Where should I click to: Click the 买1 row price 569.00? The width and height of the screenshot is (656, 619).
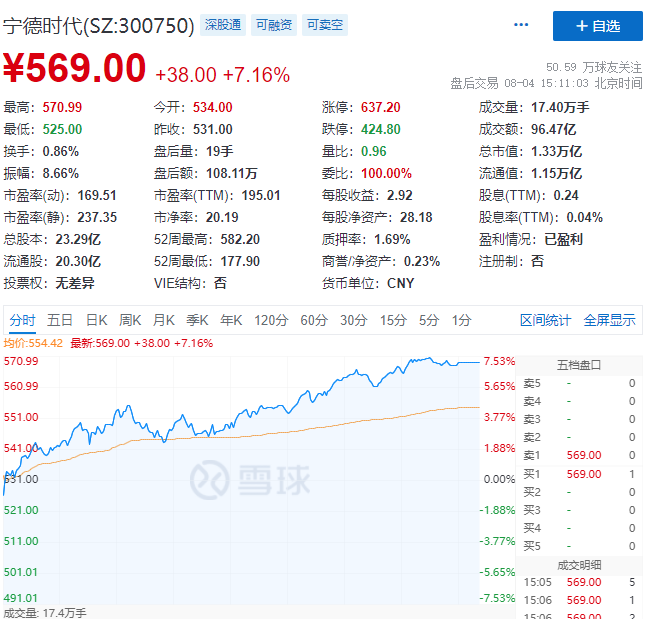584,474
